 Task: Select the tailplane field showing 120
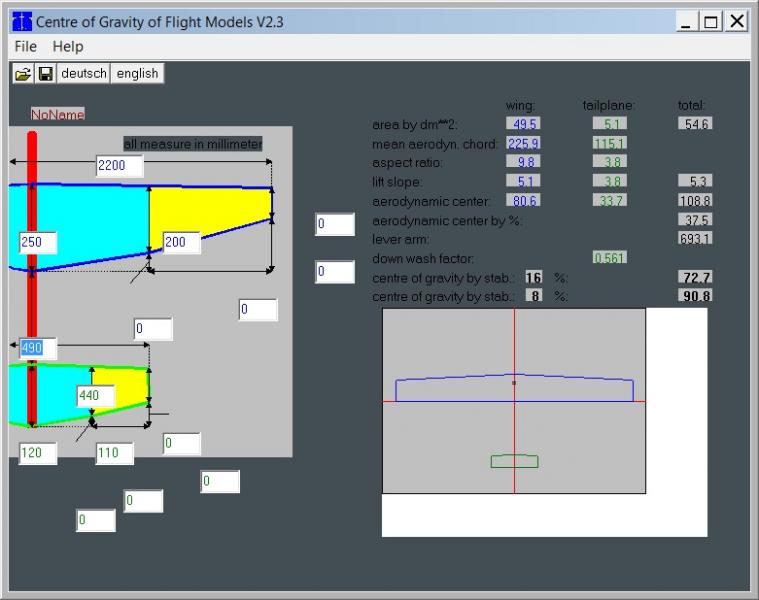click(38, 453)
